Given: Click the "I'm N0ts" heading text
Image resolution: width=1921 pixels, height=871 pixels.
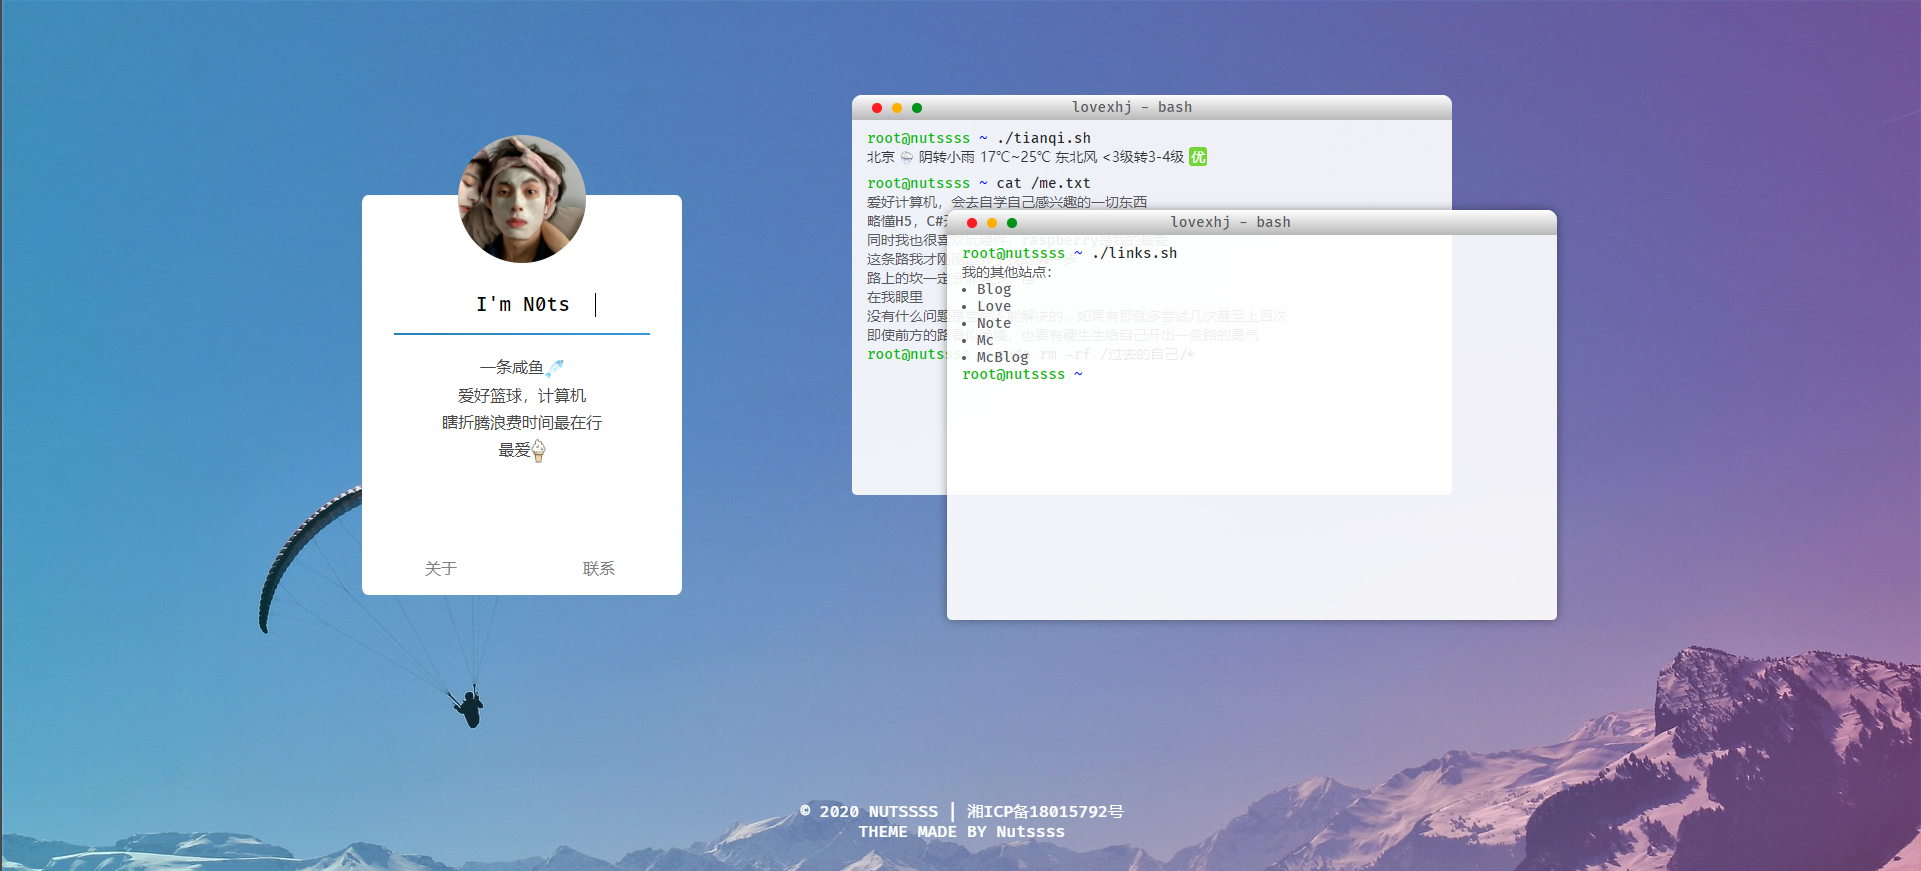Looking at the screenshot, I should coord(523,304).
